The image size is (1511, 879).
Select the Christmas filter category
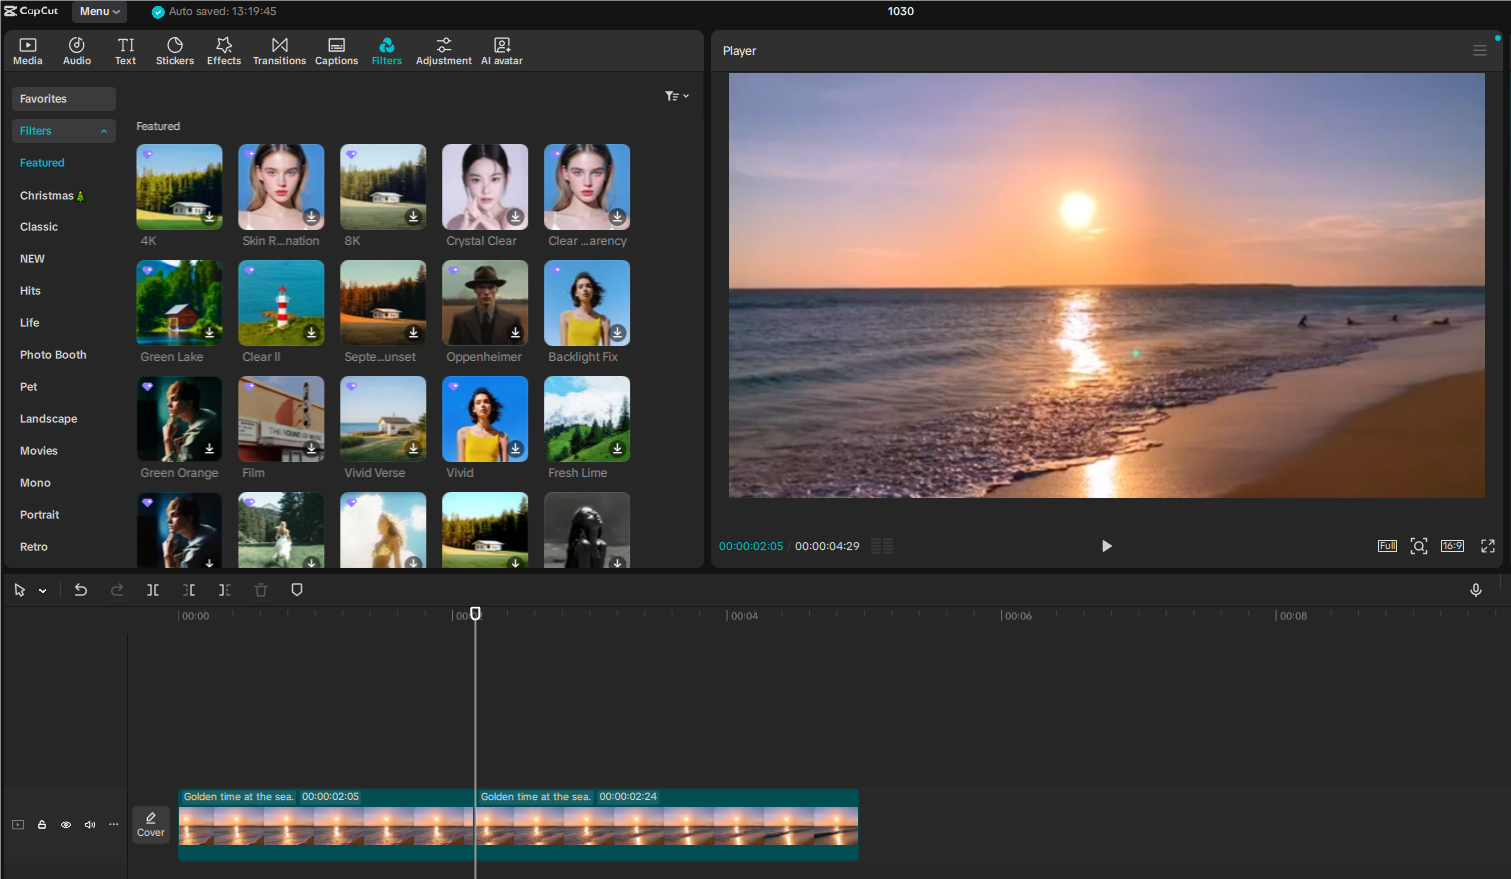[x=52, y=195]
